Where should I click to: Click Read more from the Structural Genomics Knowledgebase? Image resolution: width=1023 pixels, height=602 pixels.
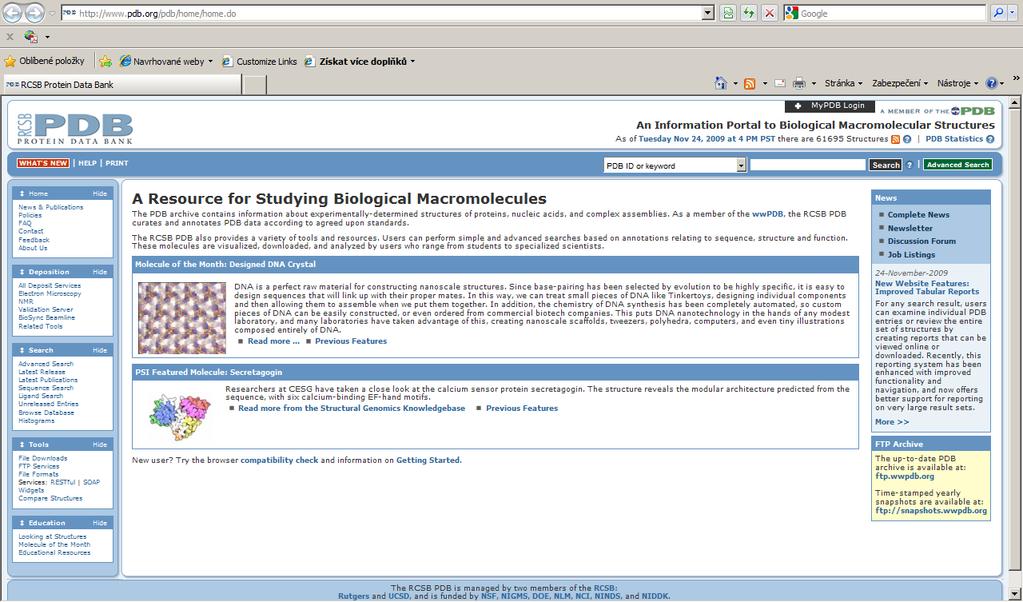(x=352, y=408)
